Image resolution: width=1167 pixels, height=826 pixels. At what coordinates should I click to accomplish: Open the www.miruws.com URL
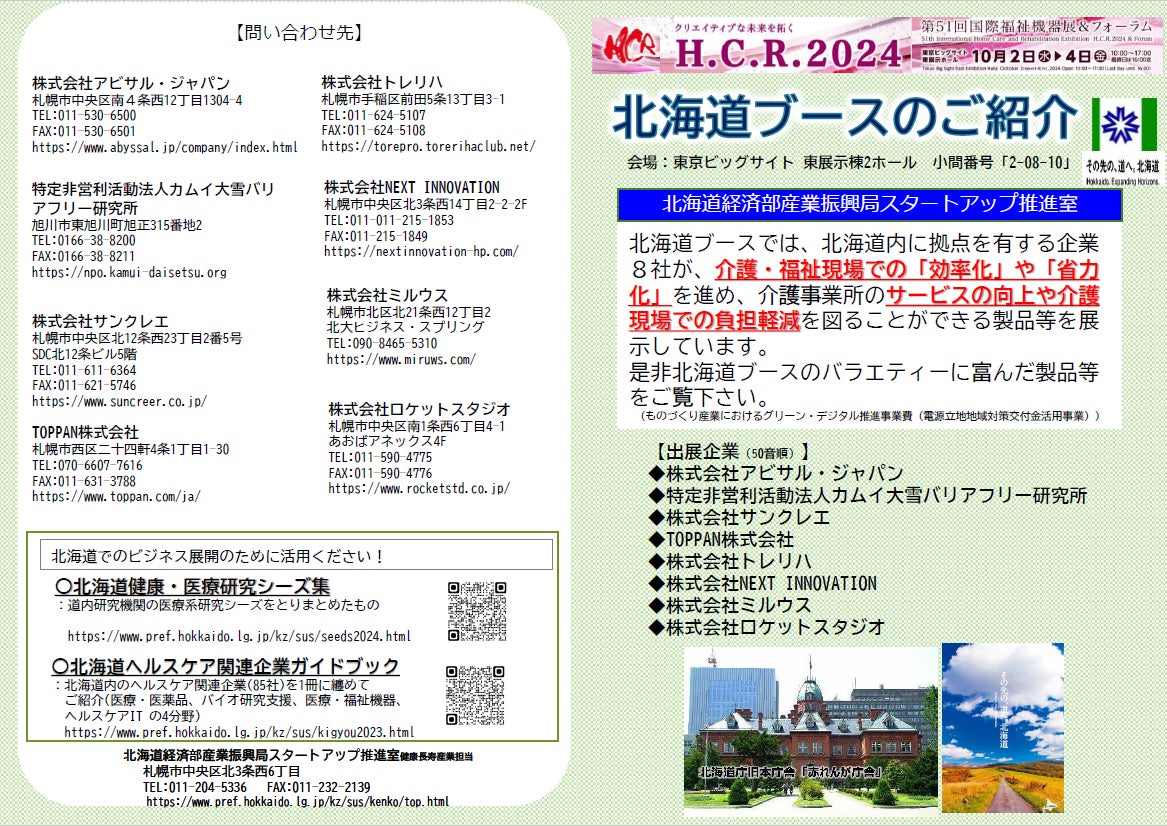[401, 359]
